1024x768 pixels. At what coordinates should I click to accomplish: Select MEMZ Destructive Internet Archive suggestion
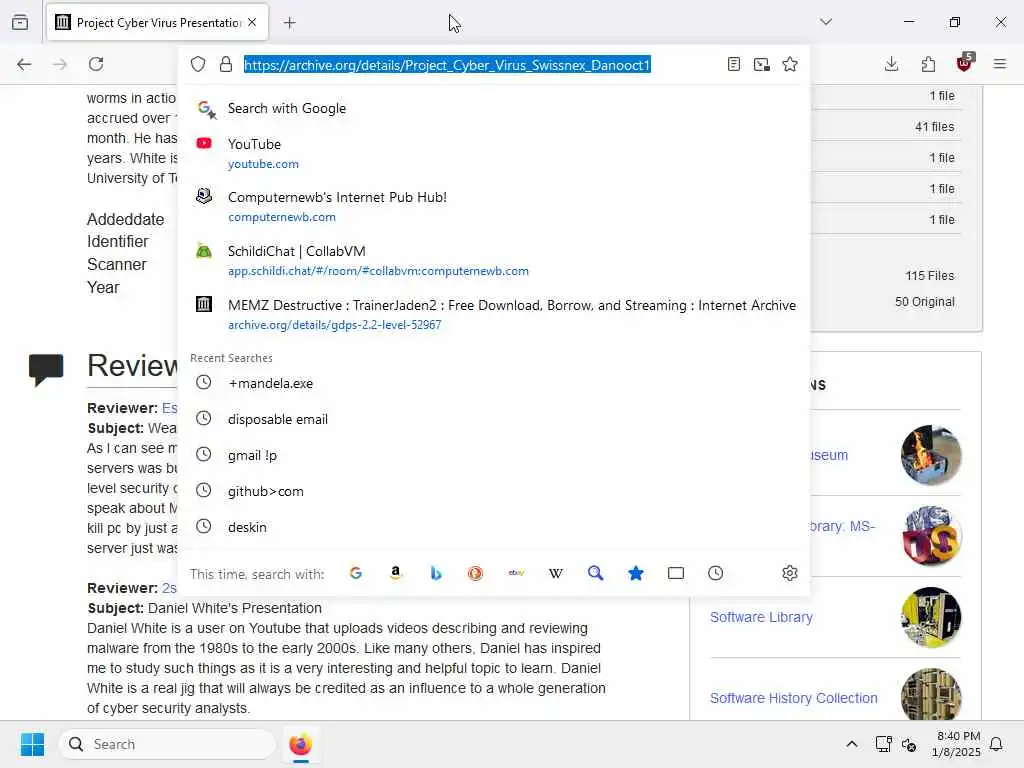(x=494, y=314)
